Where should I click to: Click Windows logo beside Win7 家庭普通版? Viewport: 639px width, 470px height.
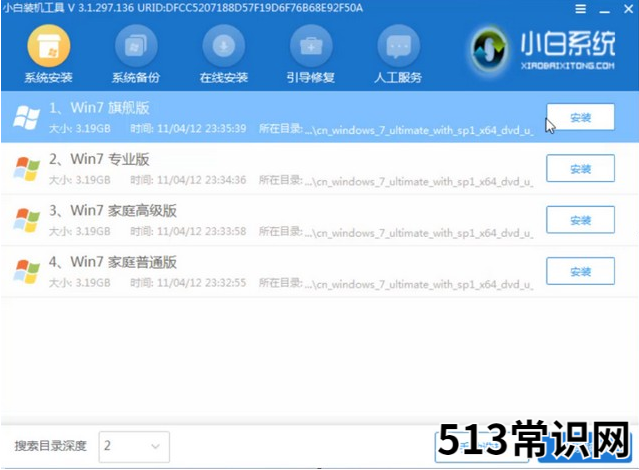point(26,271)
